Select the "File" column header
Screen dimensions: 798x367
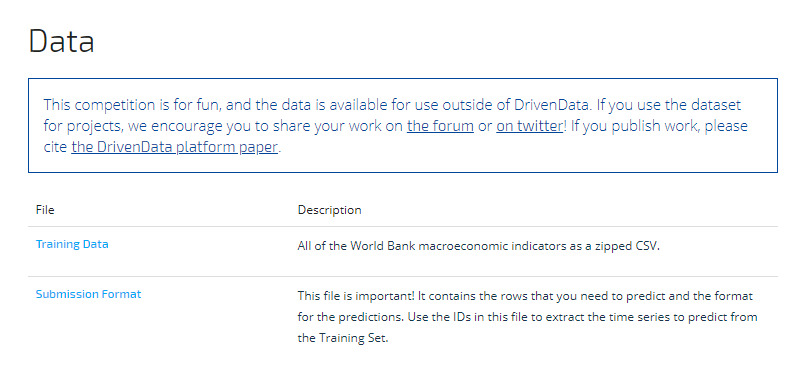click(45, 210)
